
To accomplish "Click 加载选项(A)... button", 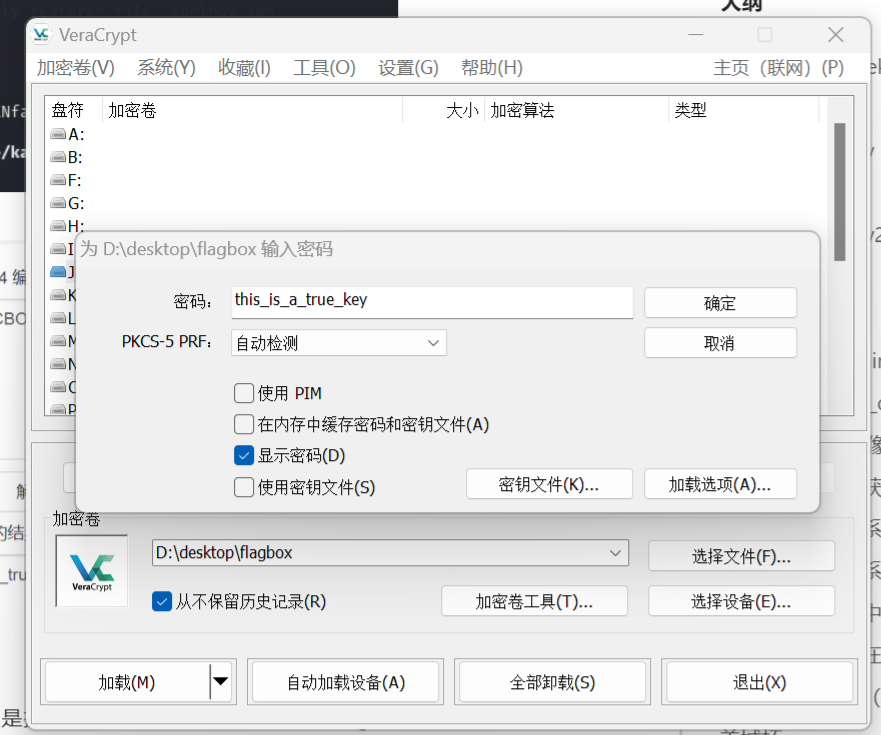I will click(x=720, y=484).
